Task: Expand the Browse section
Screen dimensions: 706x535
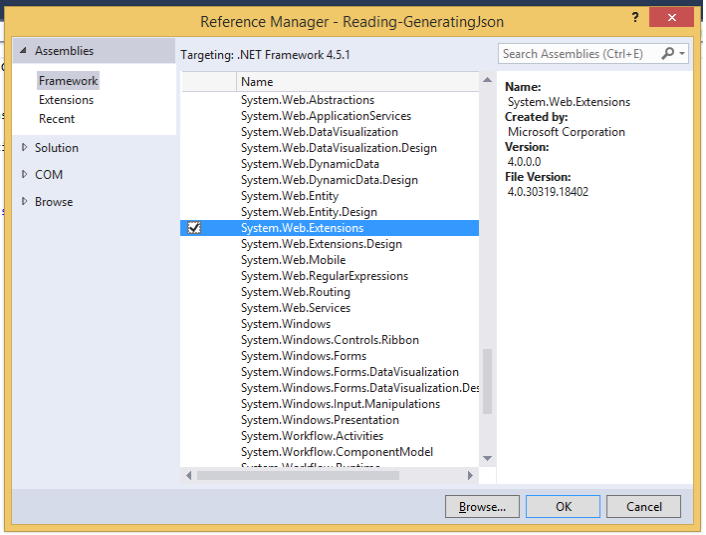Action: (x=25, y=202)
